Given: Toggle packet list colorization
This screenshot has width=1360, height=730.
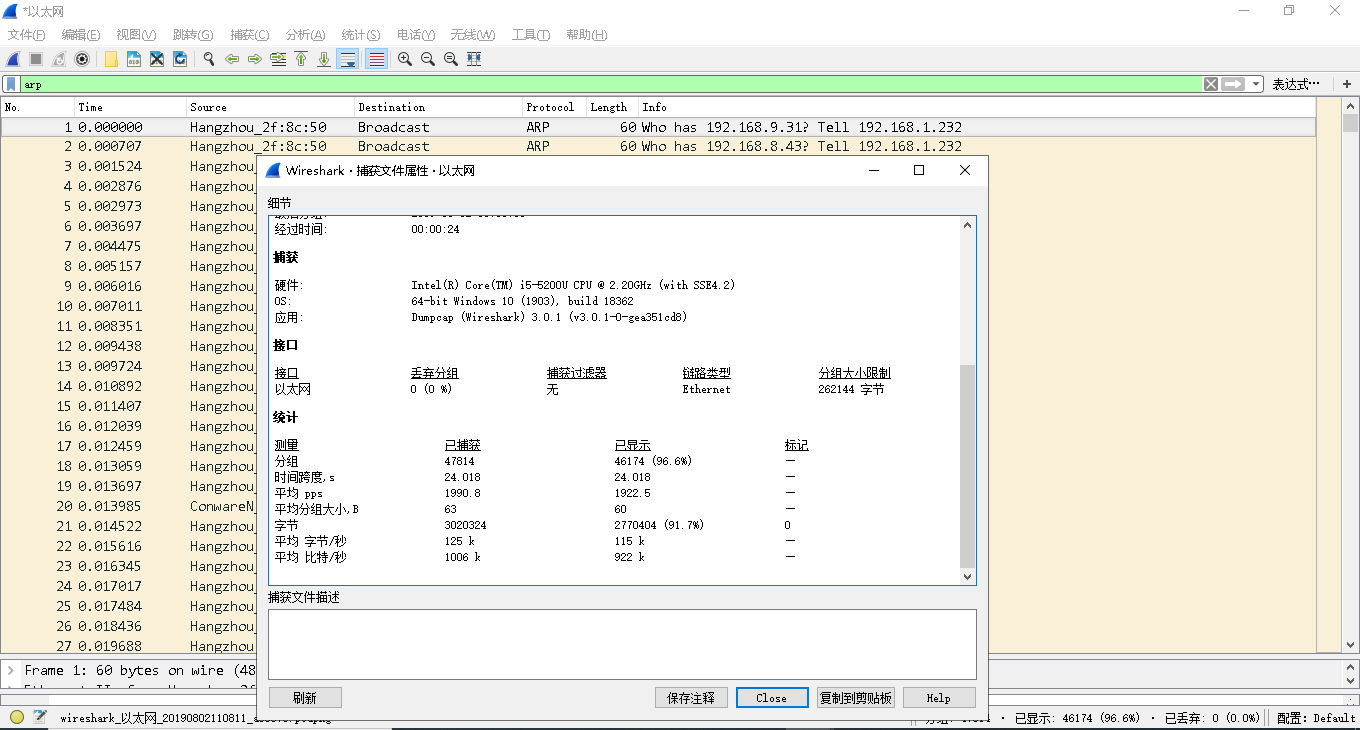Looking at the screenshot, I should (377, 59).
